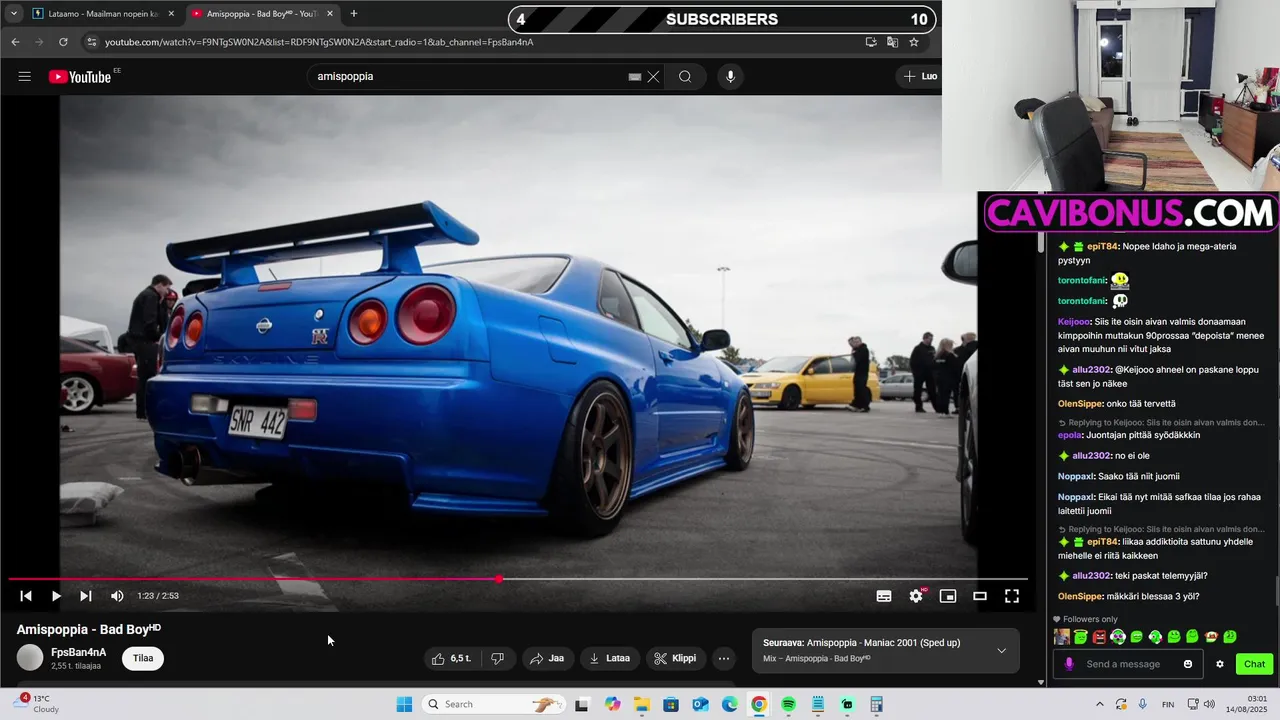Open the player settings gear
The height and width of the screenshot is (720, 1280).
pyautogui.click(x=916, y=596)
